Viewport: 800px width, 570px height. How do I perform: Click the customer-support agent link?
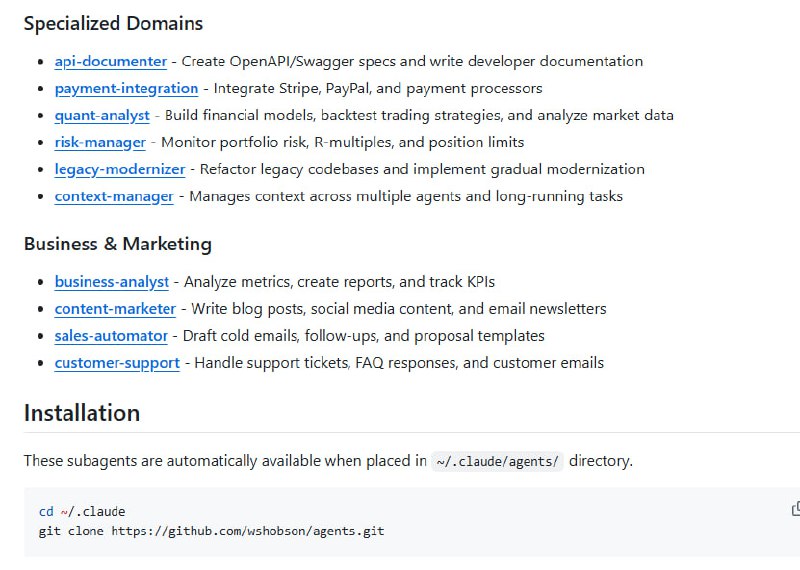117,363
